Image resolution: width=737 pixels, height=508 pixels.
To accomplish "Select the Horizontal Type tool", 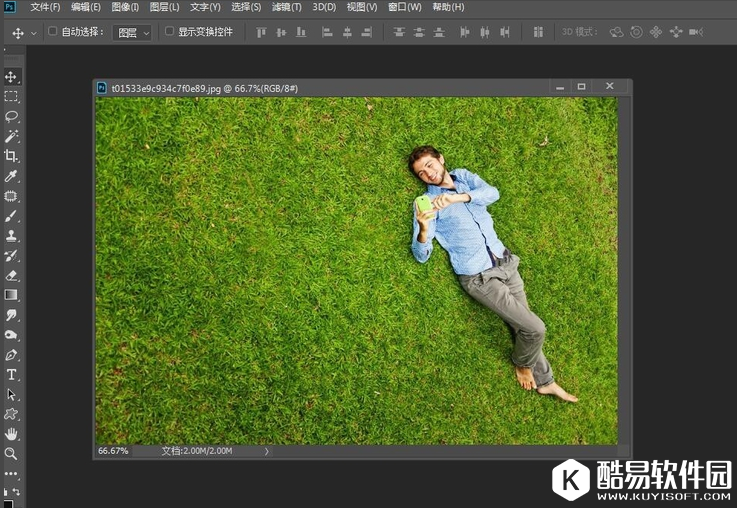I will pos(11,374).
